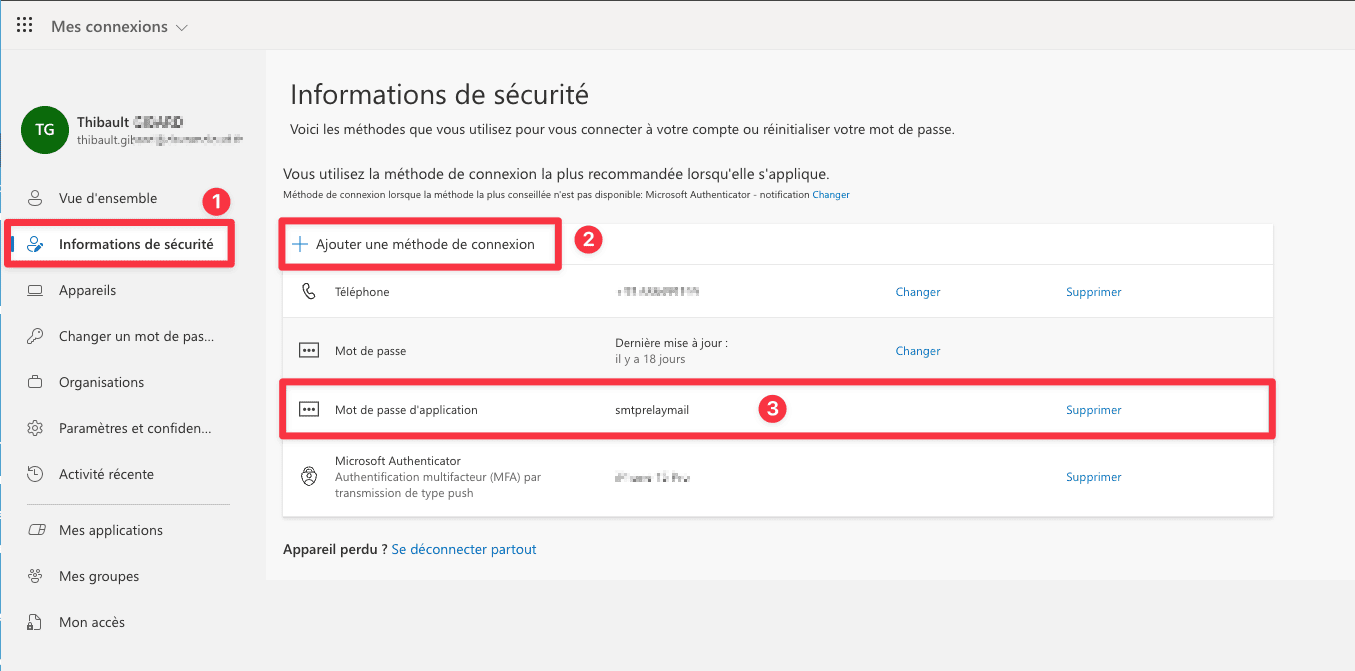Viewport: 1355px width, 671px height.
Task: Click the Téléphone row label
Action: (362, 292)
